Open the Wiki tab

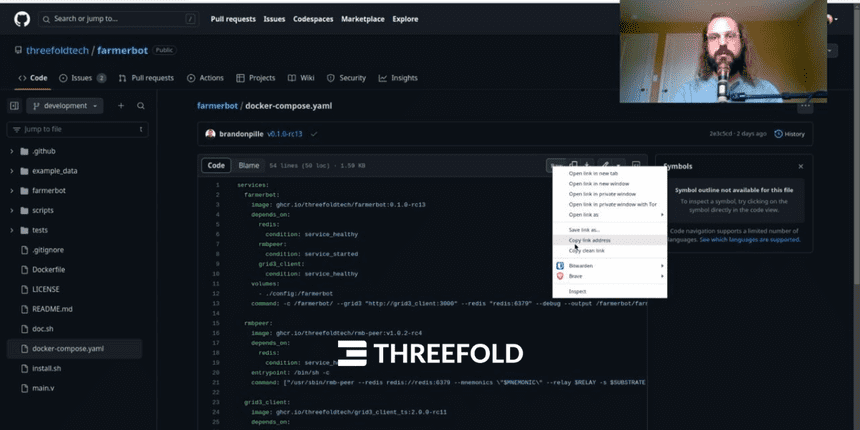pyautogui.click(x=301, y=78)
